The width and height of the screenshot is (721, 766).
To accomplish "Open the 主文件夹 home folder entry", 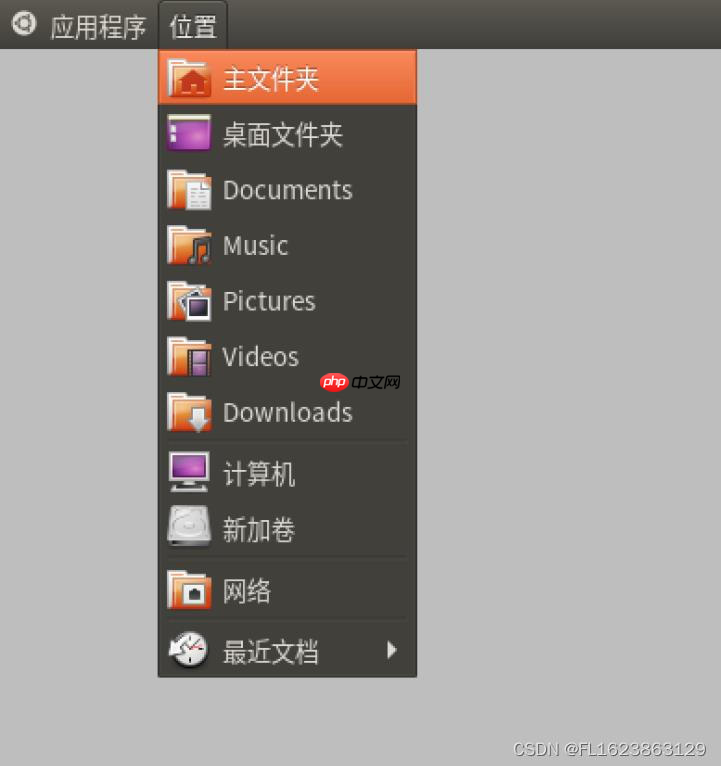I will point(287,78).
